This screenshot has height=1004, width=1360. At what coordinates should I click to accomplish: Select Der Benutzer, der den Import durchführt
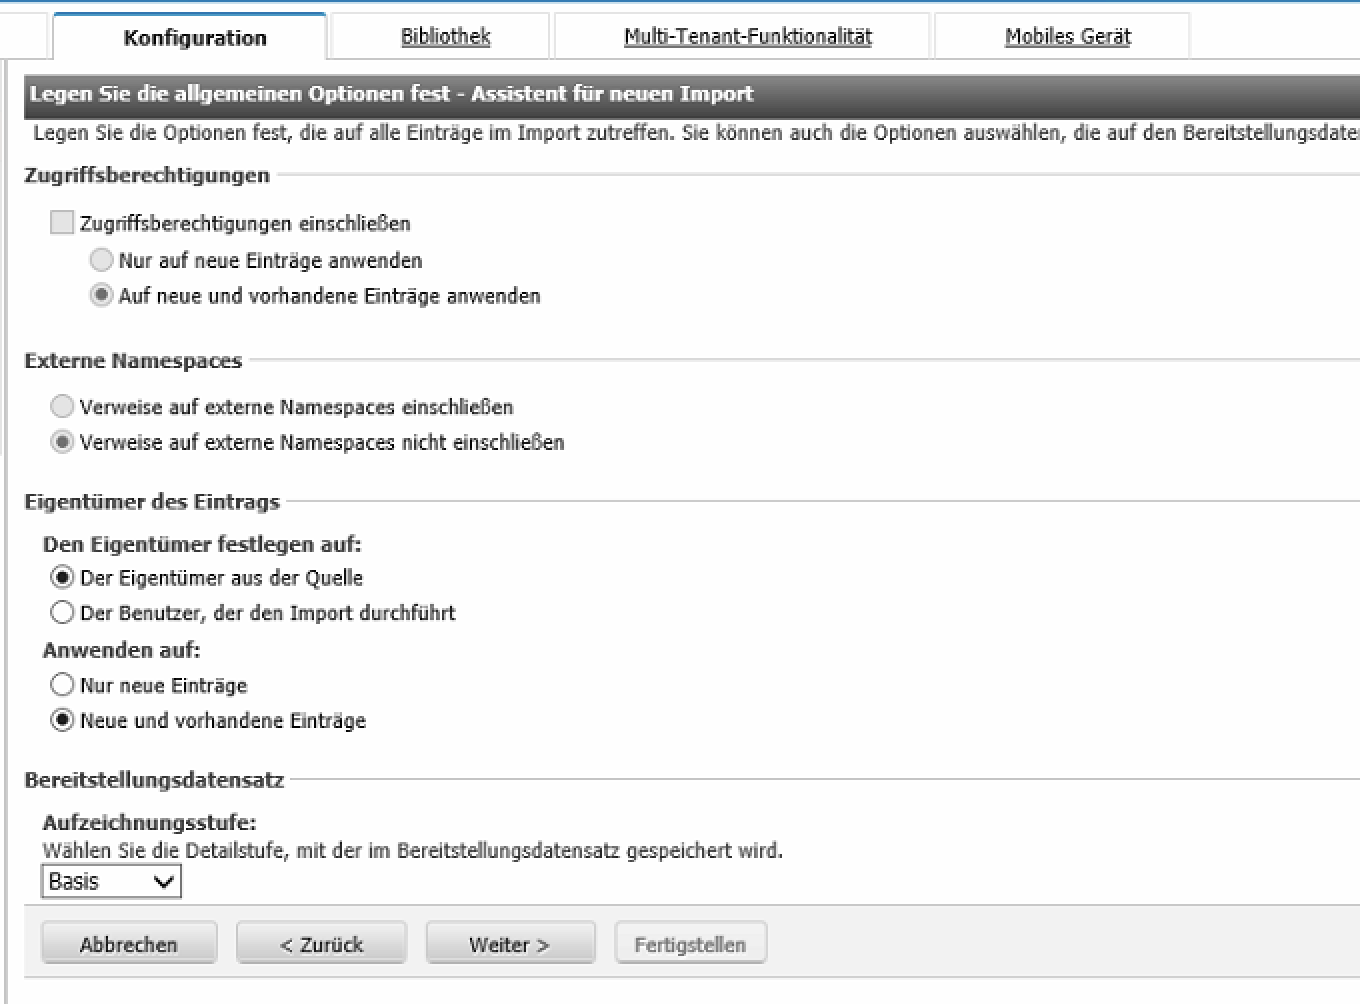62,612
